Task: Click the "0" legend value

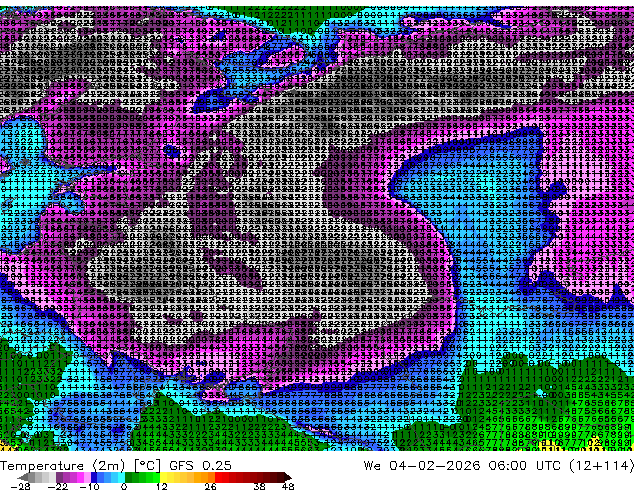Action: tap(124, 486)
